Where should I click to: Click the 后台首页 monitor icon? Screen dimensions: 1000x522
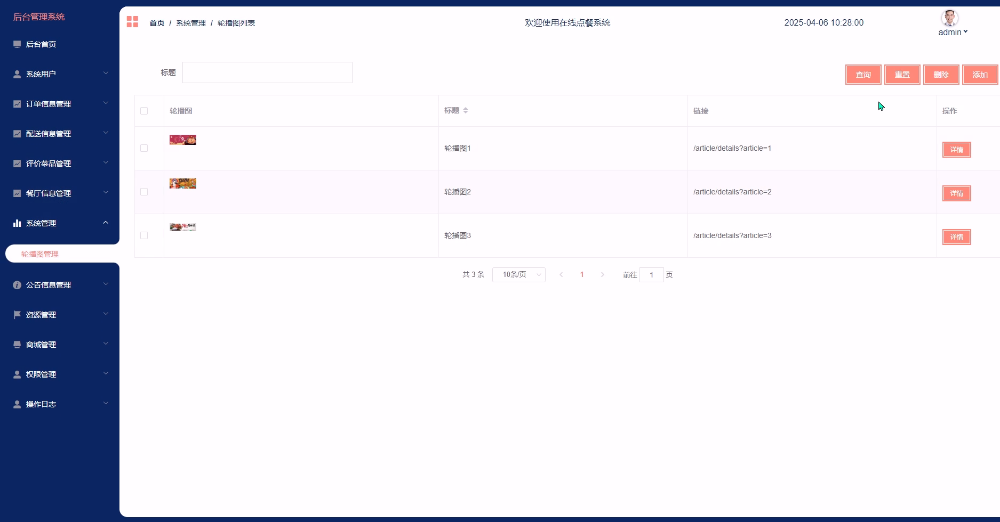click(17, 44)
